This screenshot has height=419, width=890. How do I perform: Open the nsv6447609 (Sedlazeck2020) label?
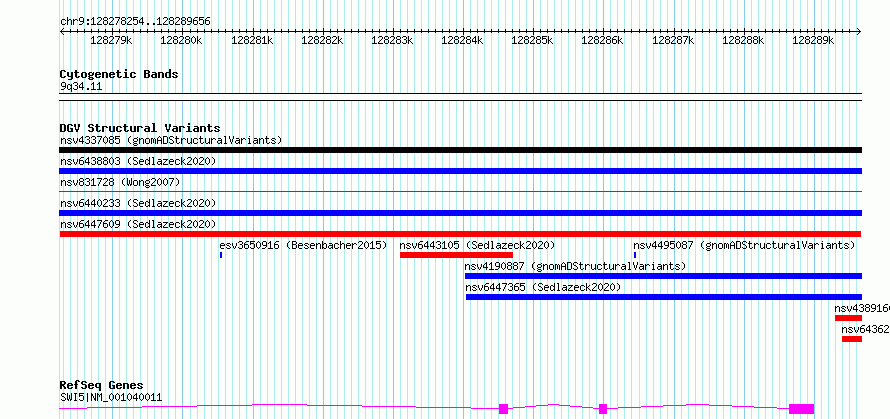pos(138,224)
